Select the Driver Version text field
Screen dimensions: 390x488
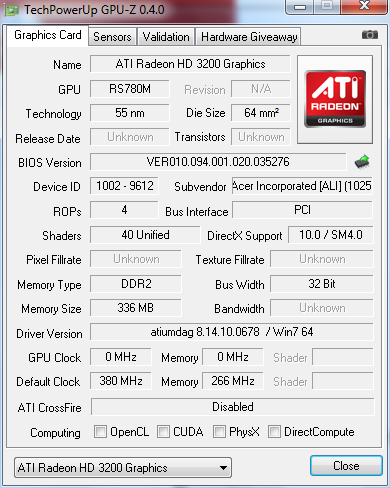pos(232,332)
